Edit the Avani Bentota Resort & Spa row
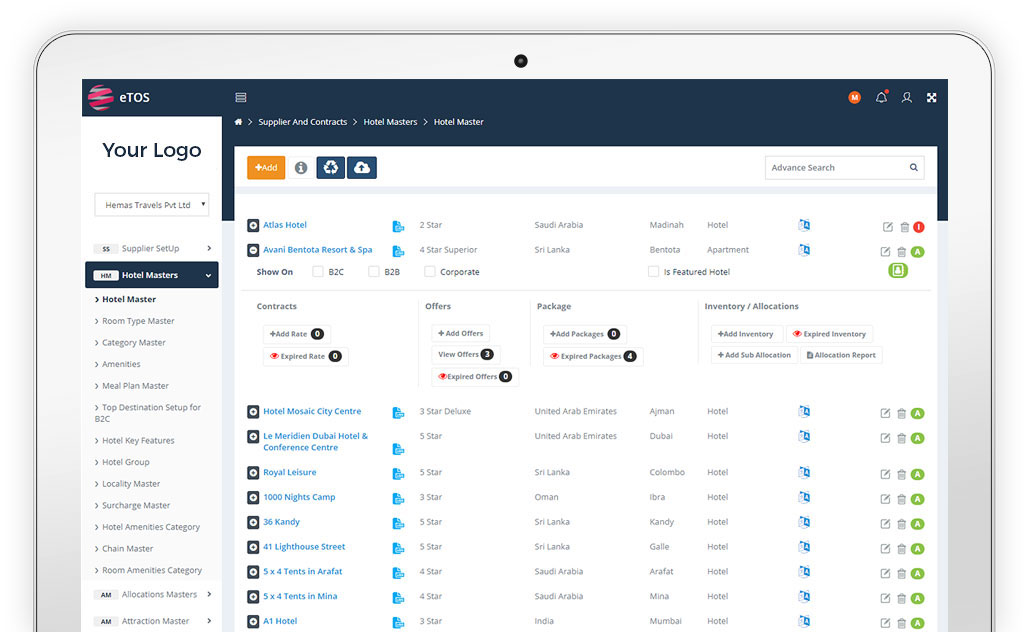This screenshot has width=1026, height=632. coord(885,252)
